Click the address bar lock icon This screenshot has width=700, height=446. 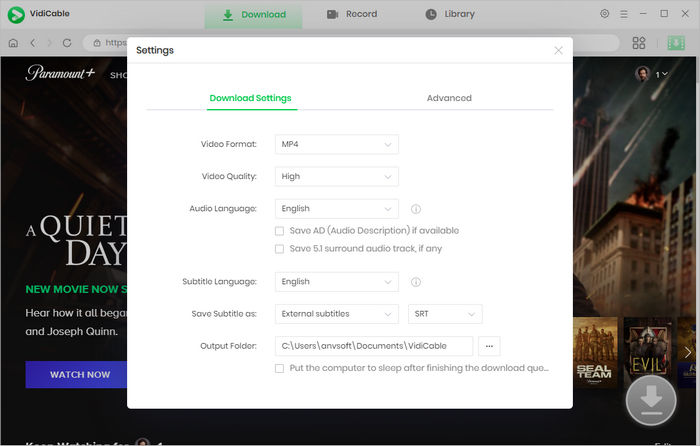[x=97, y=43]
